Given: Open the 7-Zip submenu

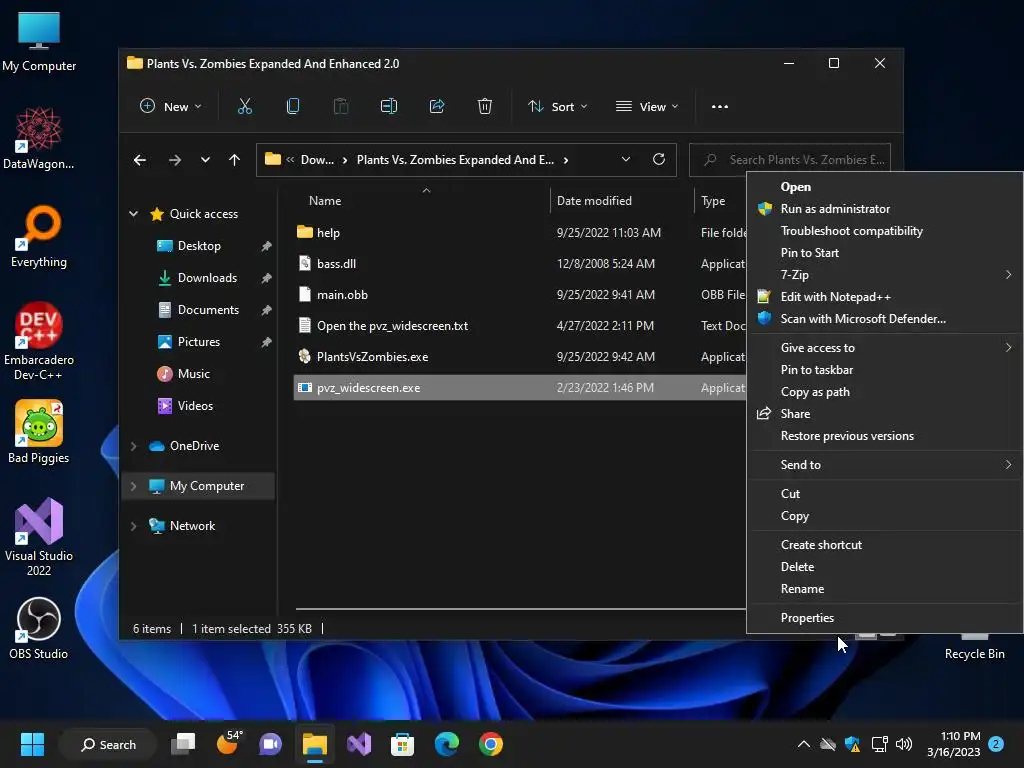Looking at the screenshot, I should click(885, 275).
